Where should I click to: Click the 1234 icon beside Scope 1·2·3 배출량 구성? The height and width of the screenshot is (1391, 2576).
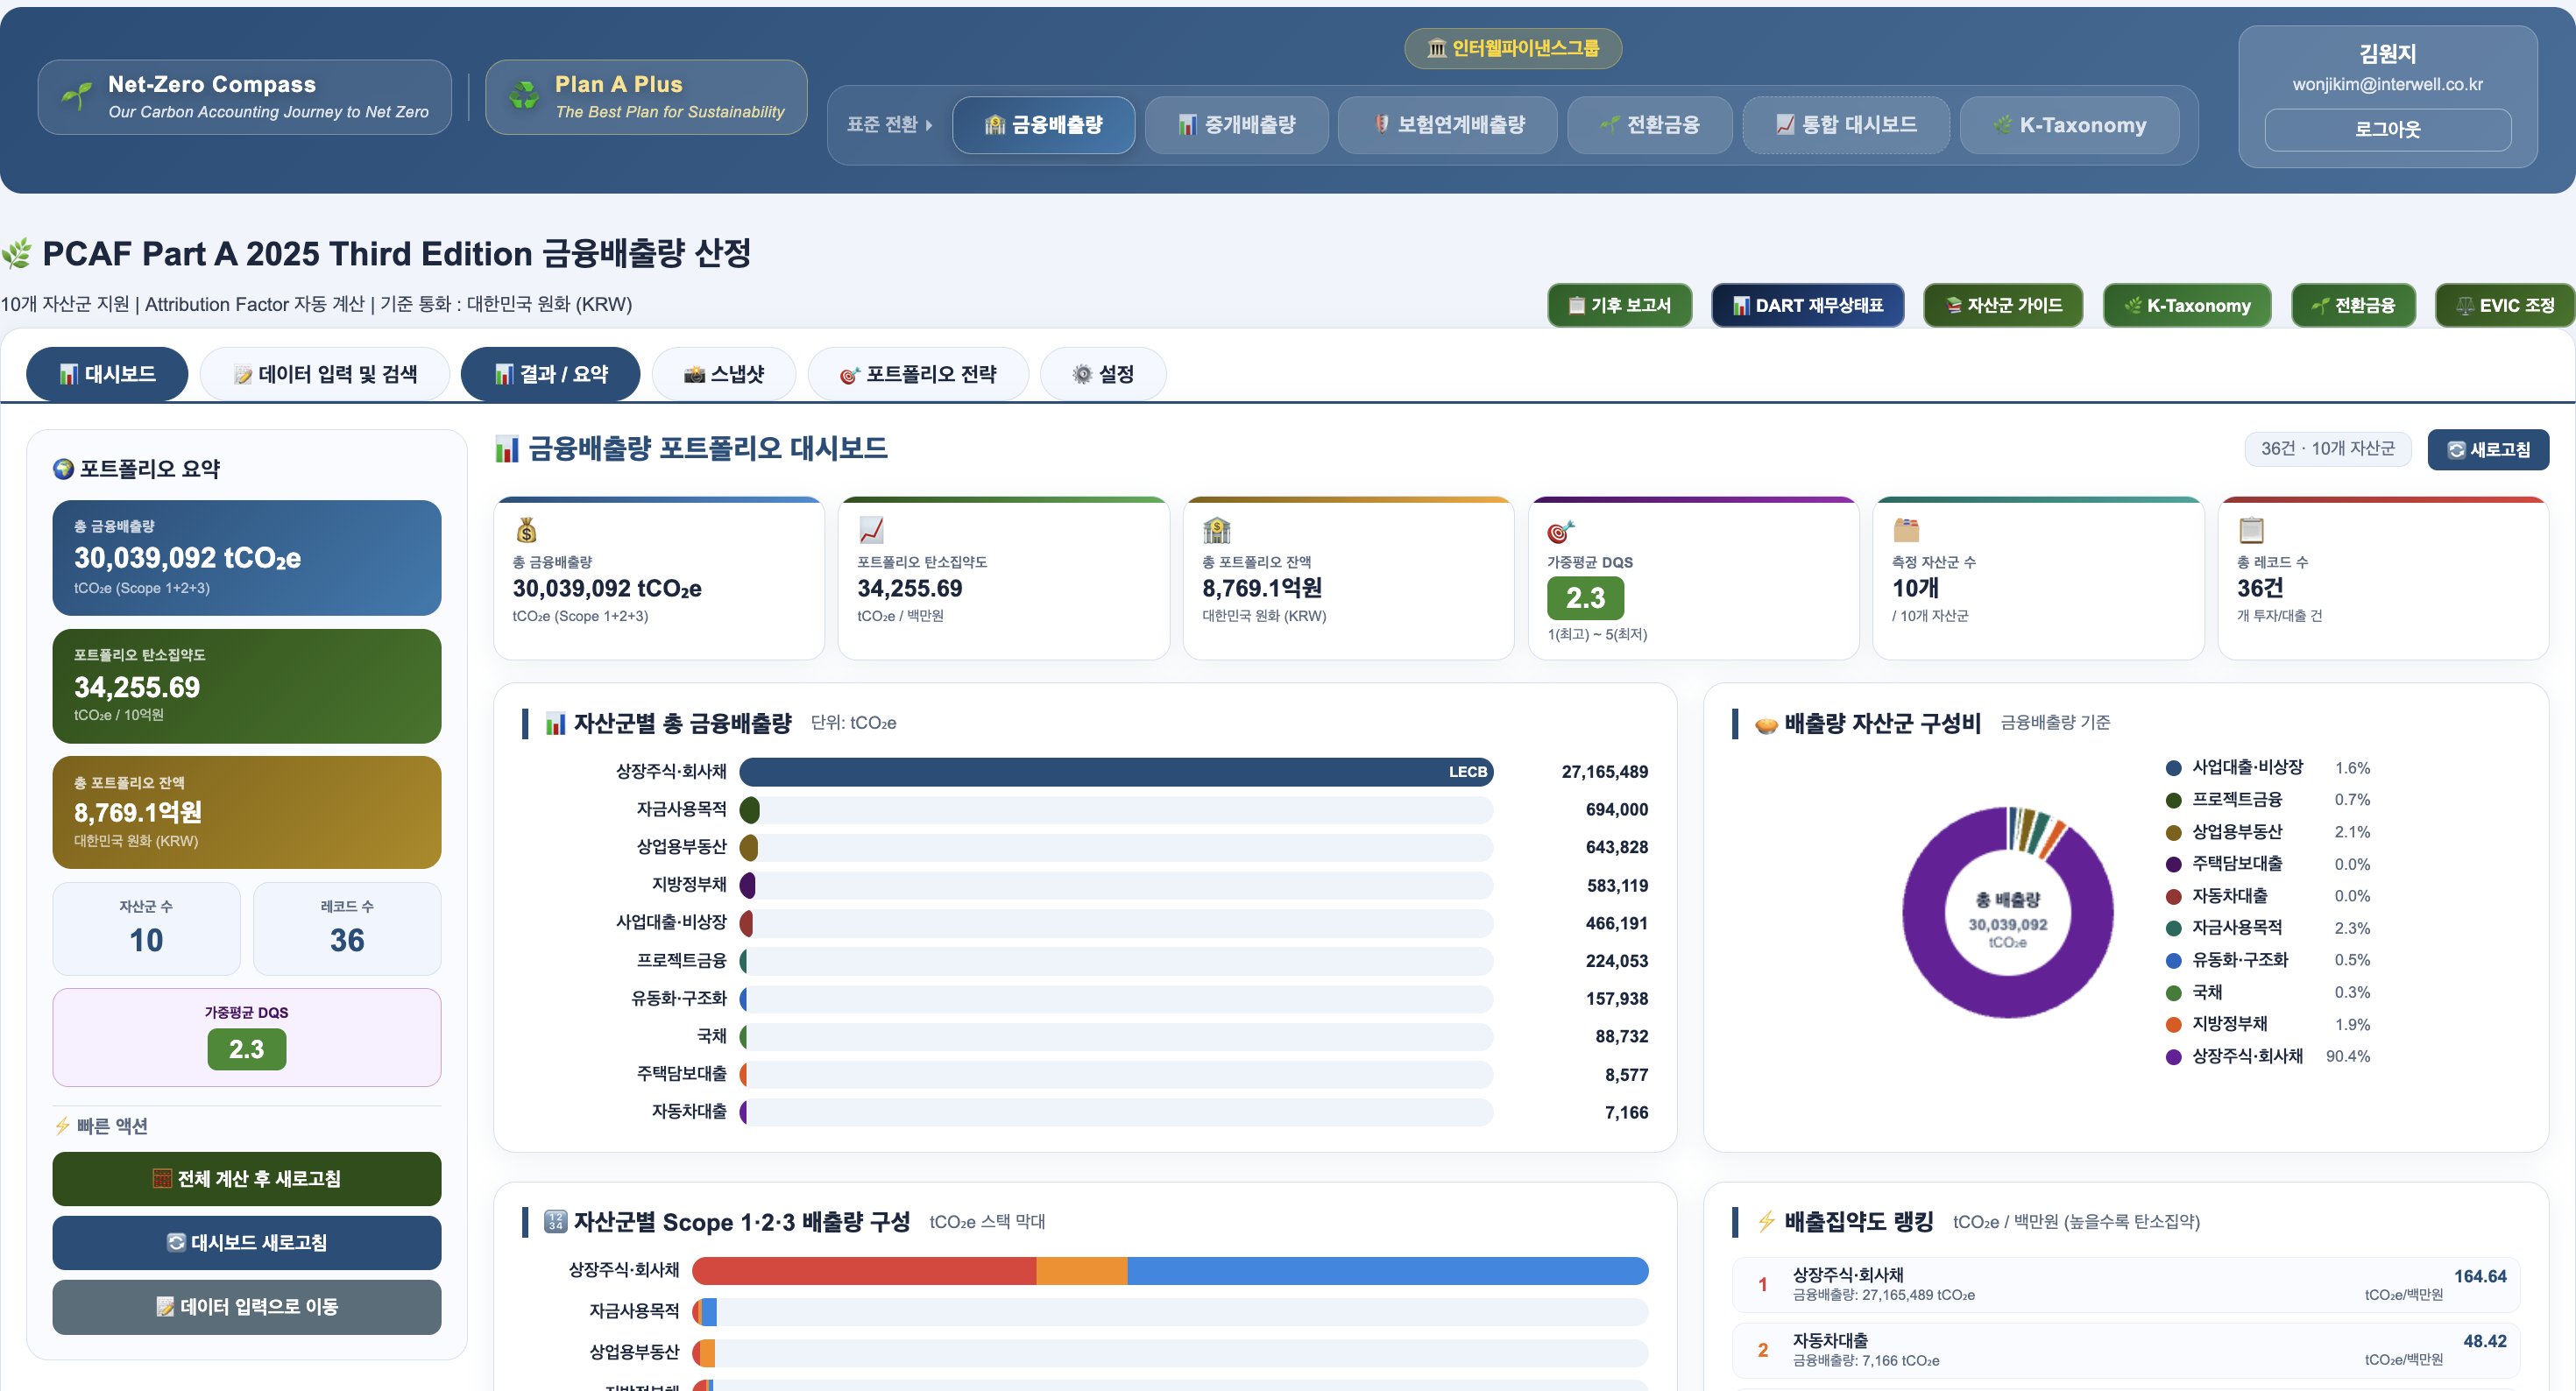555,1221
